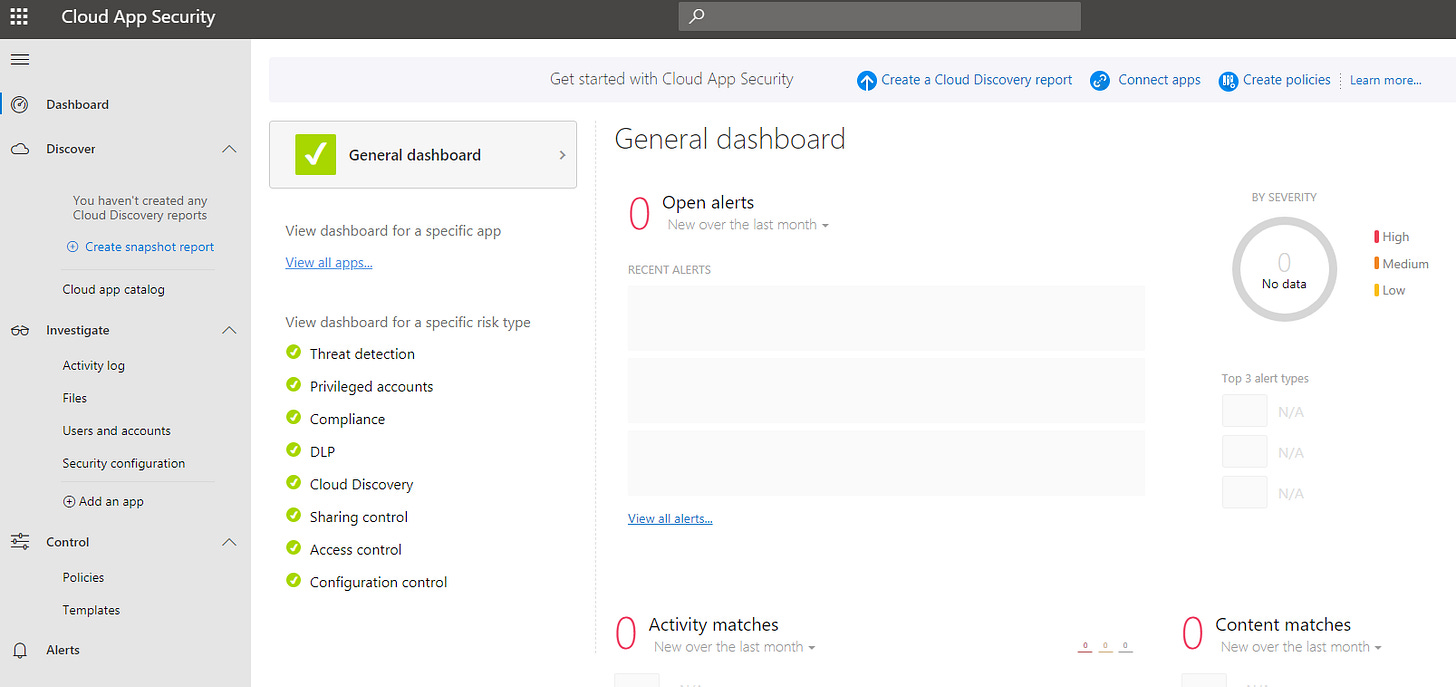Click the Add an app link

[111, 502]
